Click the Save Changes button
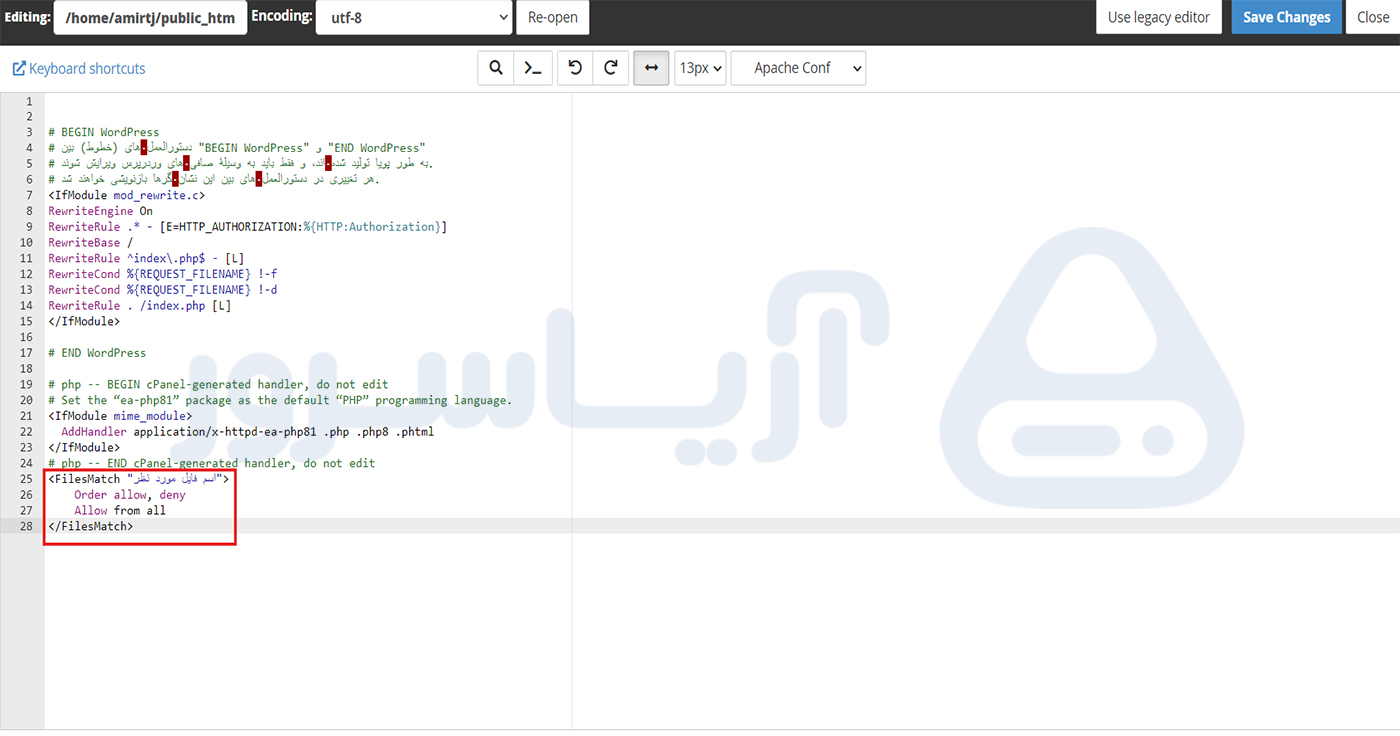This screenshot has width=1400, height=736. click(1287, 17)
